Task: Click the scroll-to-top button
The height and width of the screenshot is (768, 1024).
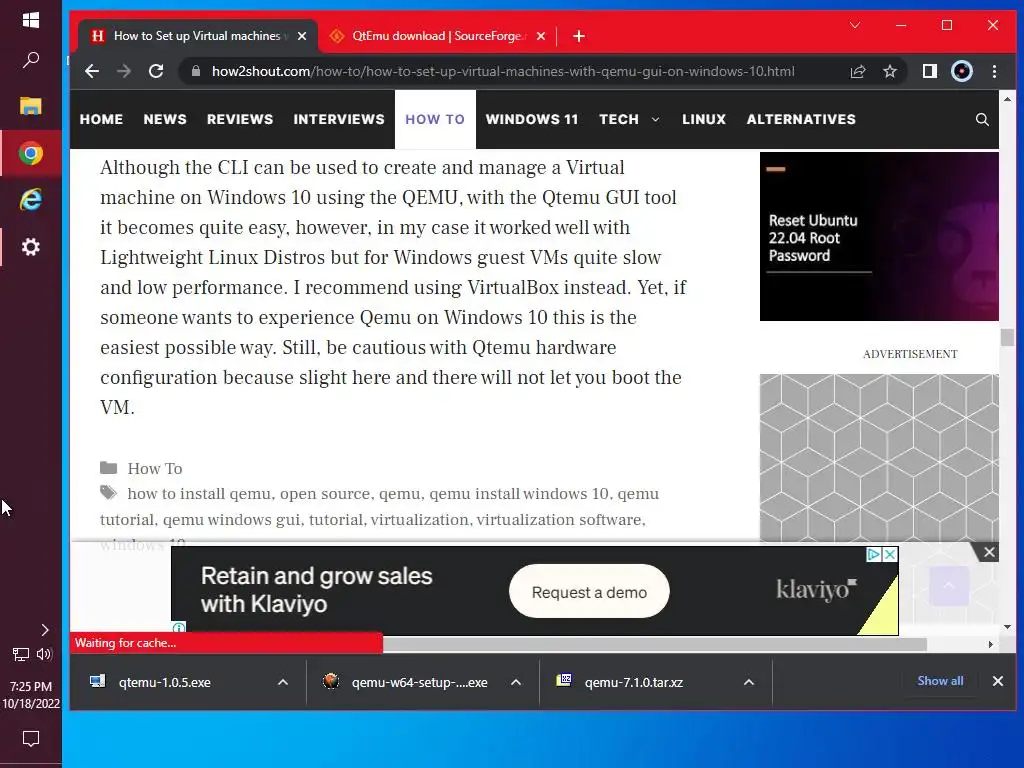Action: tap(949, 585)
